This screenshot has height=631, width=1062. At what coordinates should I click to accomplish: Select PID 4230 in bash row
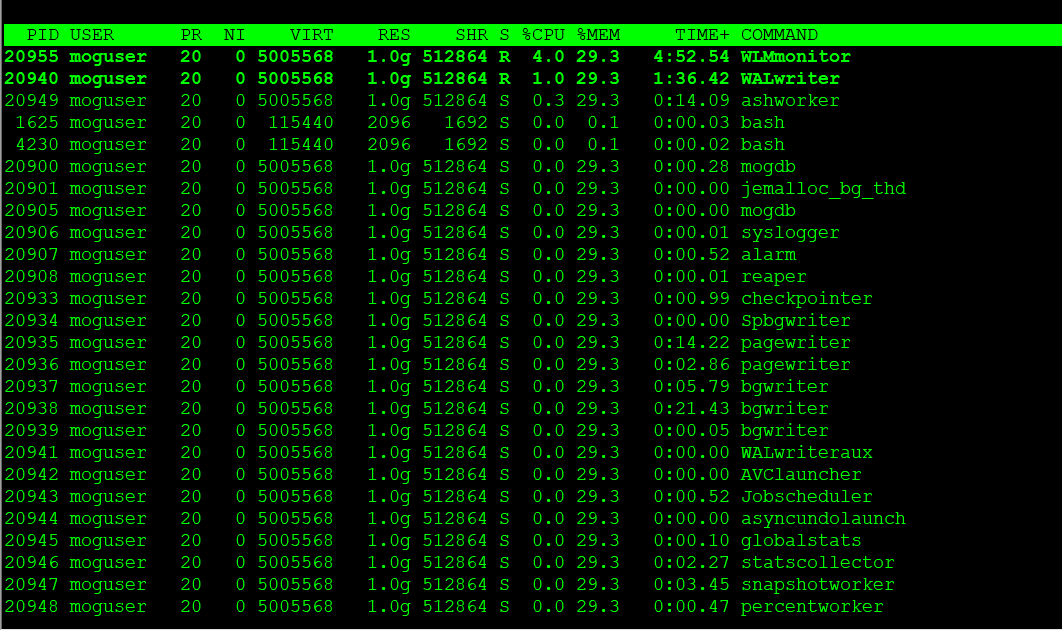(x=37, y=145)
